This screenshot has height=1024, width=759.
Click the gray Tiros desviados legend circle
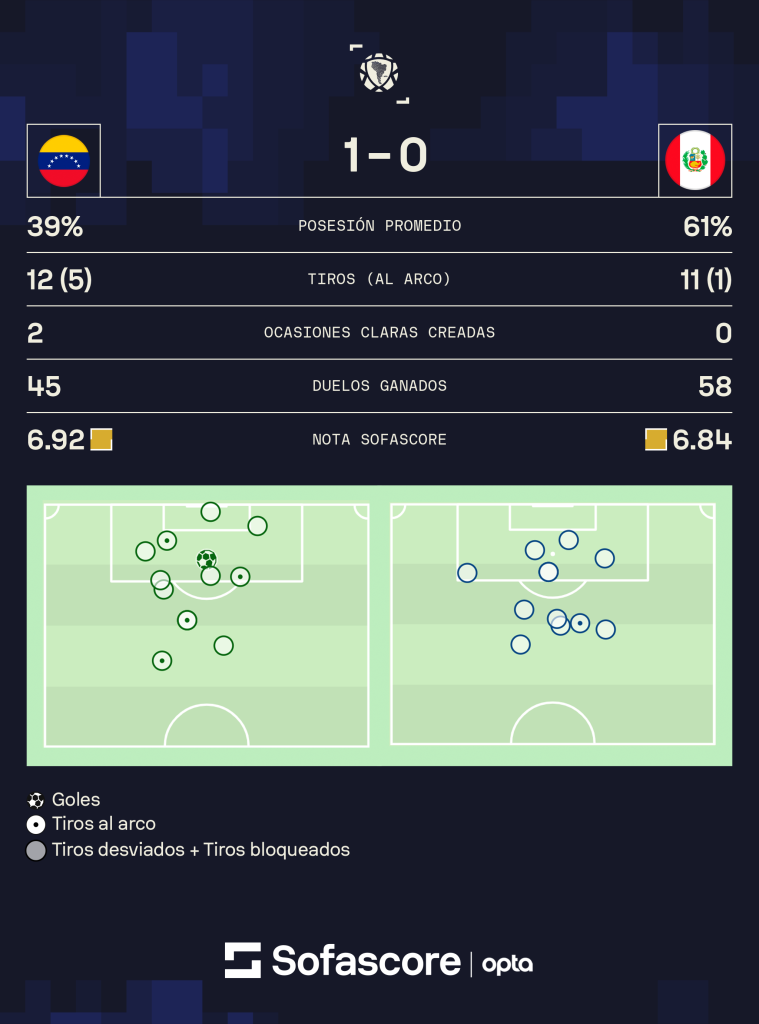[36, 850]
